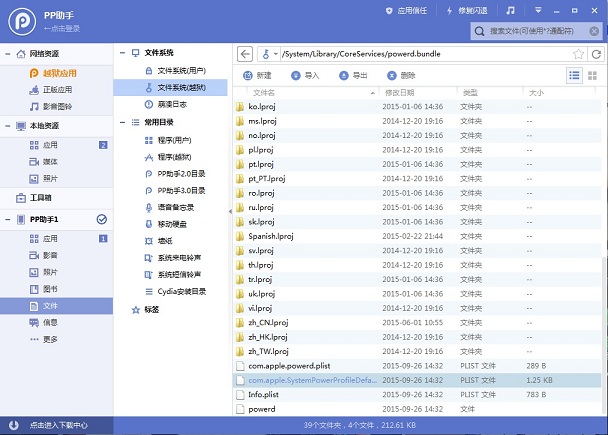
Task: Click the back arrow navigation button
Action: point(245,53)
